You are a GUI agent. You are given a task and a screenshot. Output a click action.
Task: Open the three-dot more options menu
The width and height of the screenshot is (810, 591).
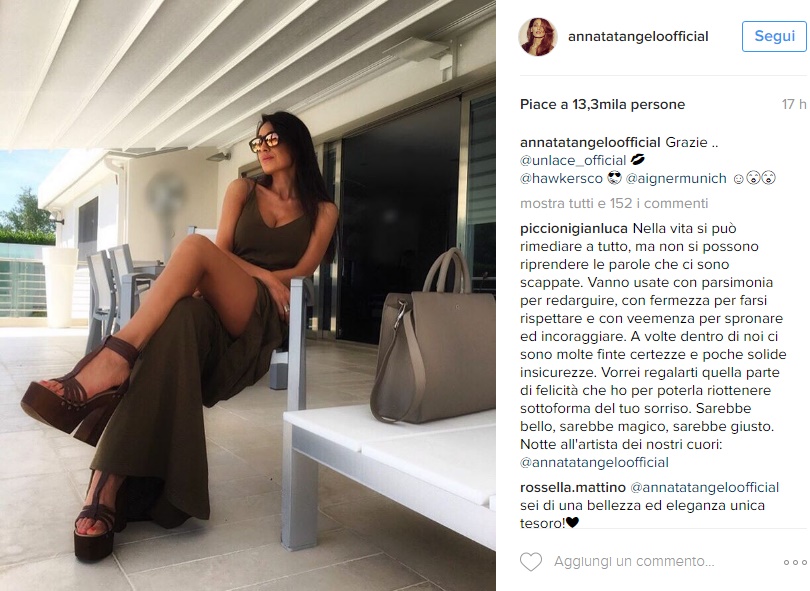794,562
